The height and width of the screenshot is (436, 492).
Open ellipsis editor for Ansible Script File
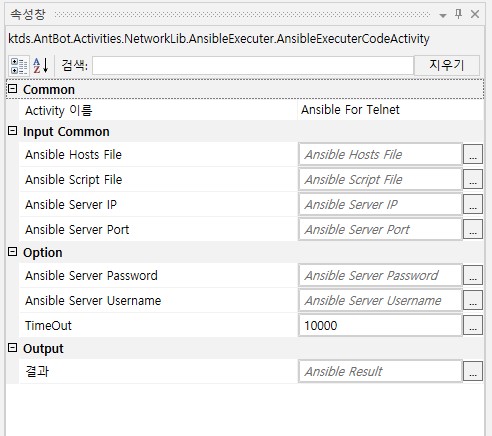tap(473, 179)
